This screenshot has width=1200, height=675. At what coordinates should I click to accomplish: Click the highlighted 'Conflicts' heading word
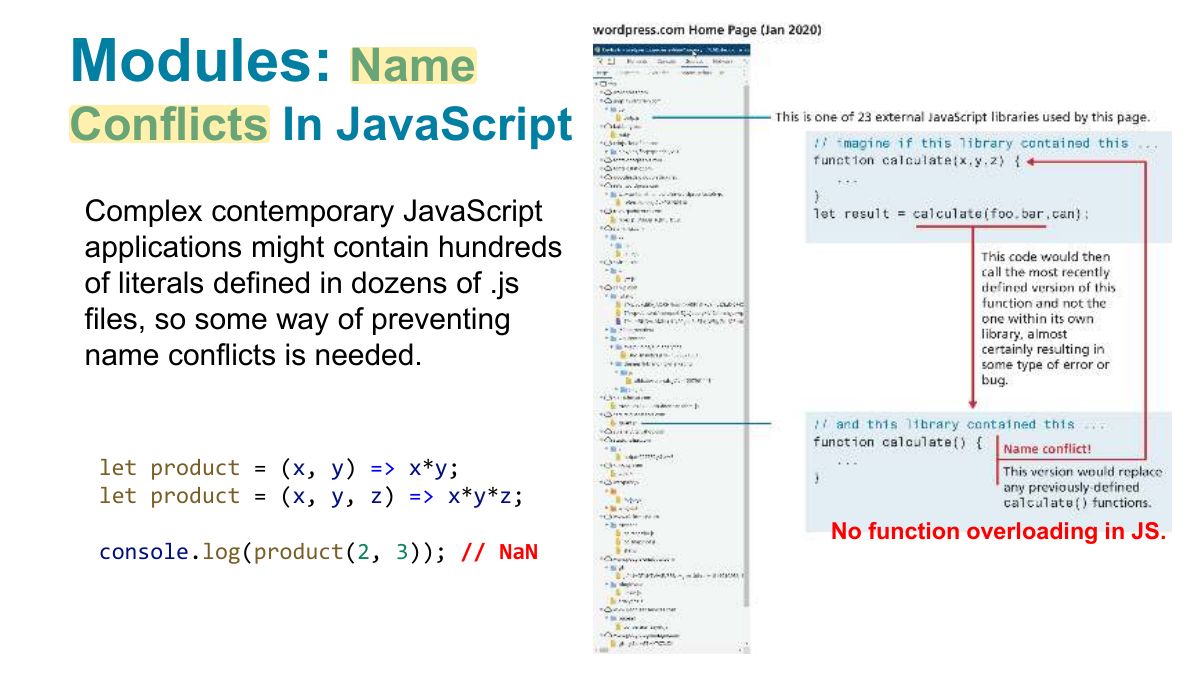pyautogui.click(x=169, y=124)
